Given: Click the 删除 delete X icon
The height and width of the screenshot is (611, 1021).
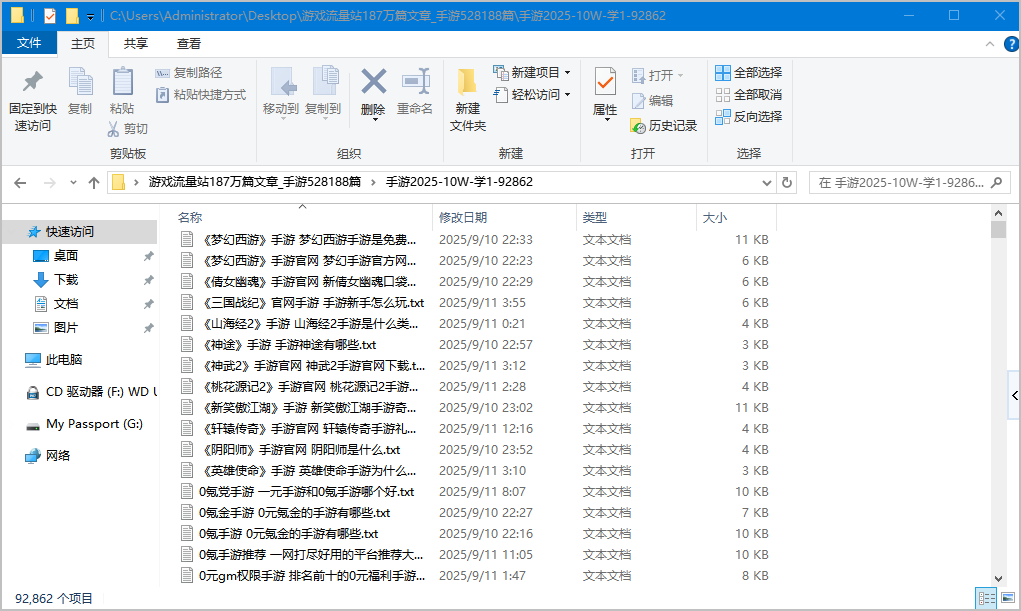Looking at the screenshot, I should pyautogui.click(x=373, y=82).
